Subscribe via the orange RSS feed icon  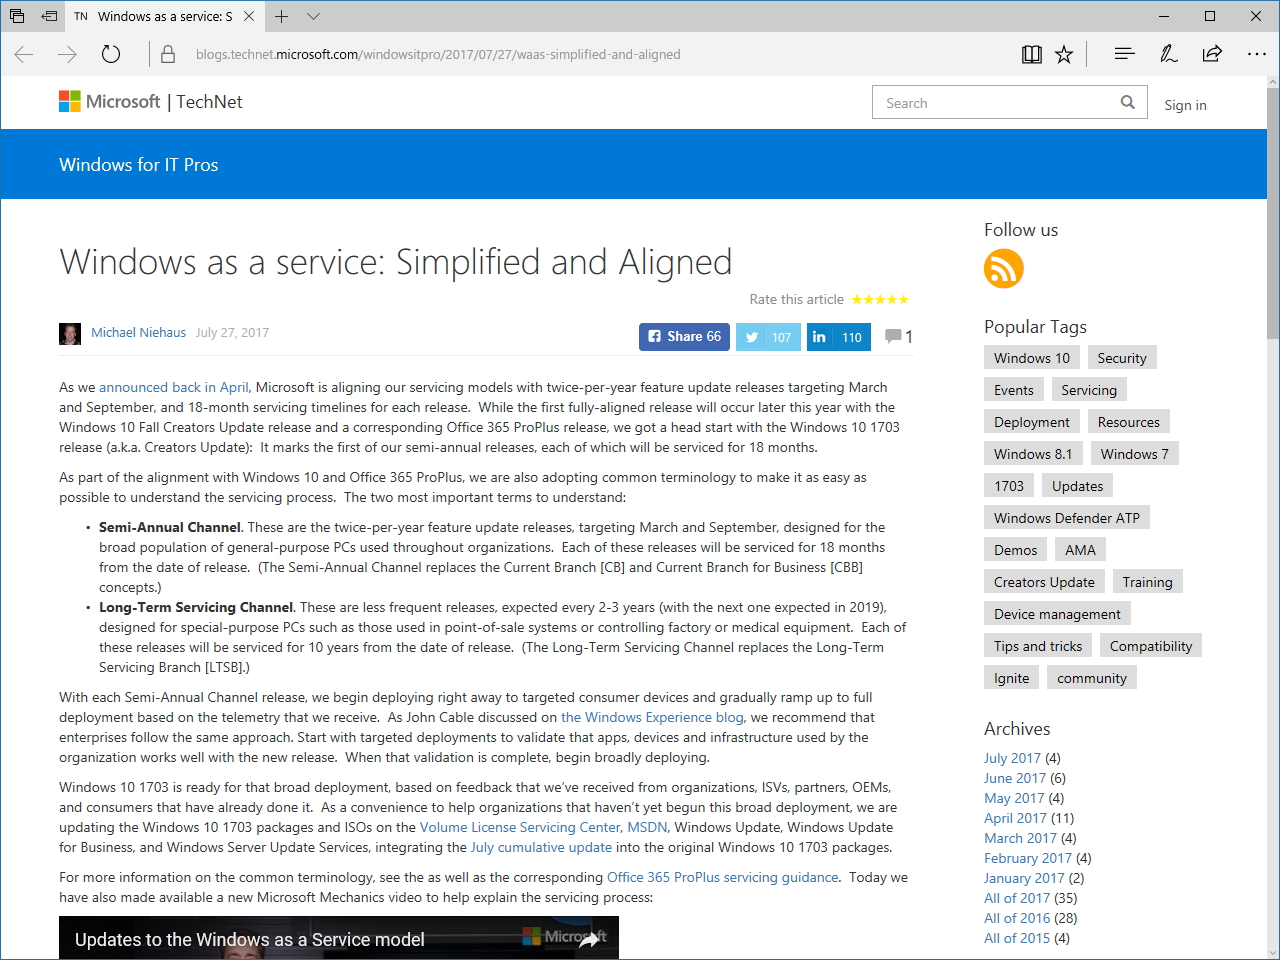click(x=1003, y=268)
